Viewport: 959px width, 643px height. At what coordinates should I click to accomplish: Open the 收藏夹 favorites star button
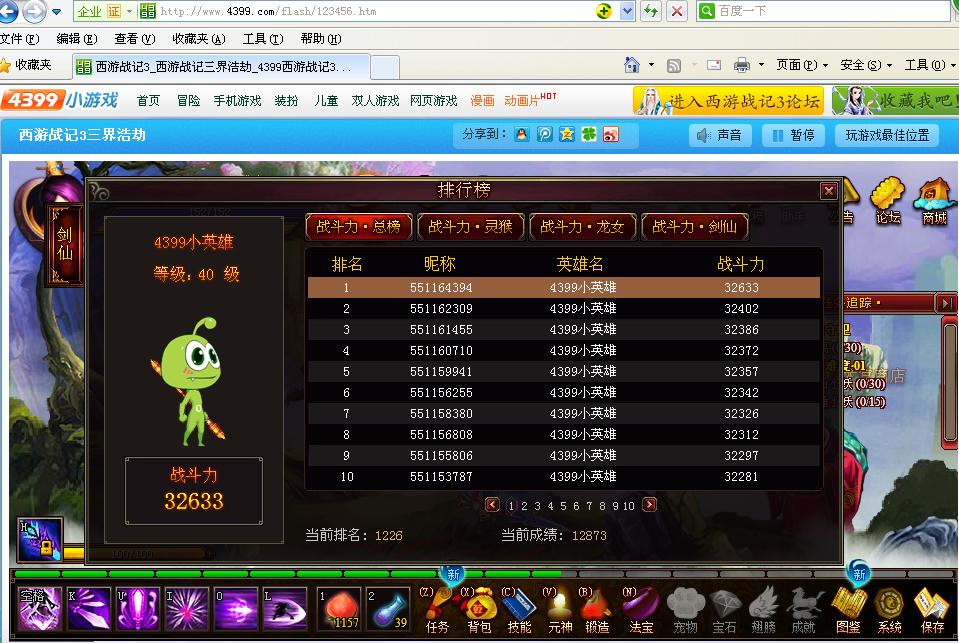(x=26, y=65)
